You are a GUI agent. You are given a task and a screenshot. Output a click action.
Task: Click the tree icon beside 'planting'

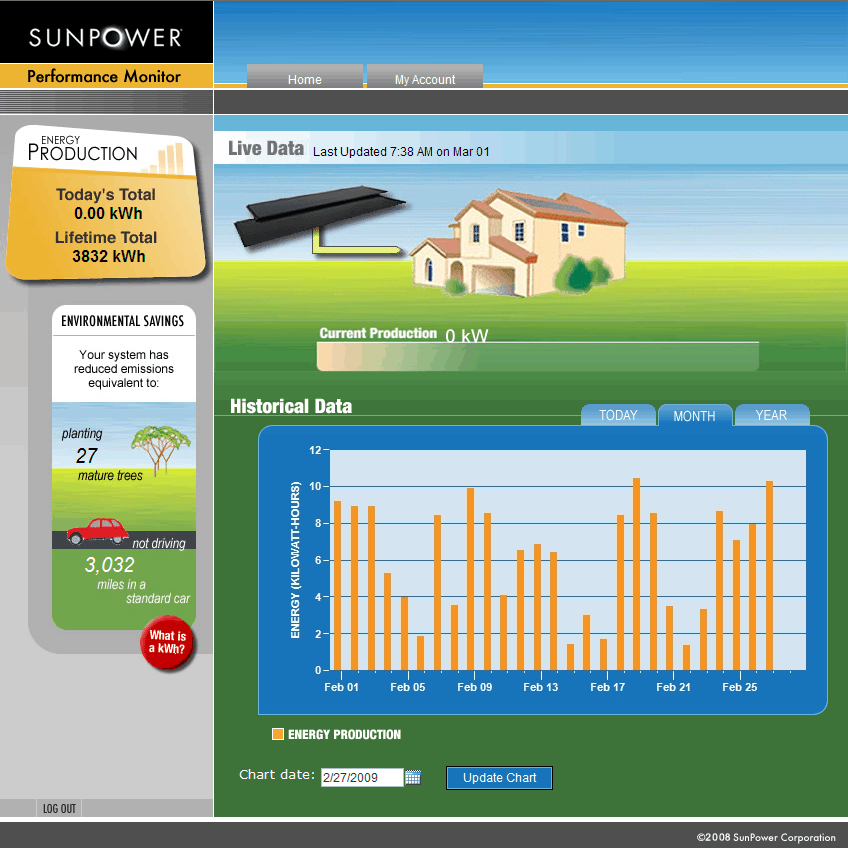point(161,449)
